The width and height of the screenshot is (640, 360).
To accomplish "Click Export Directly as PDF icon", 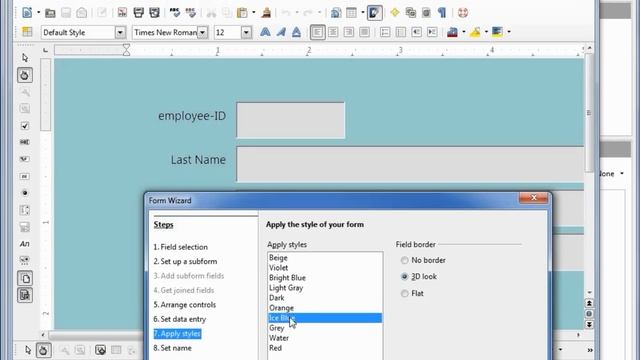I will point(122,13).
